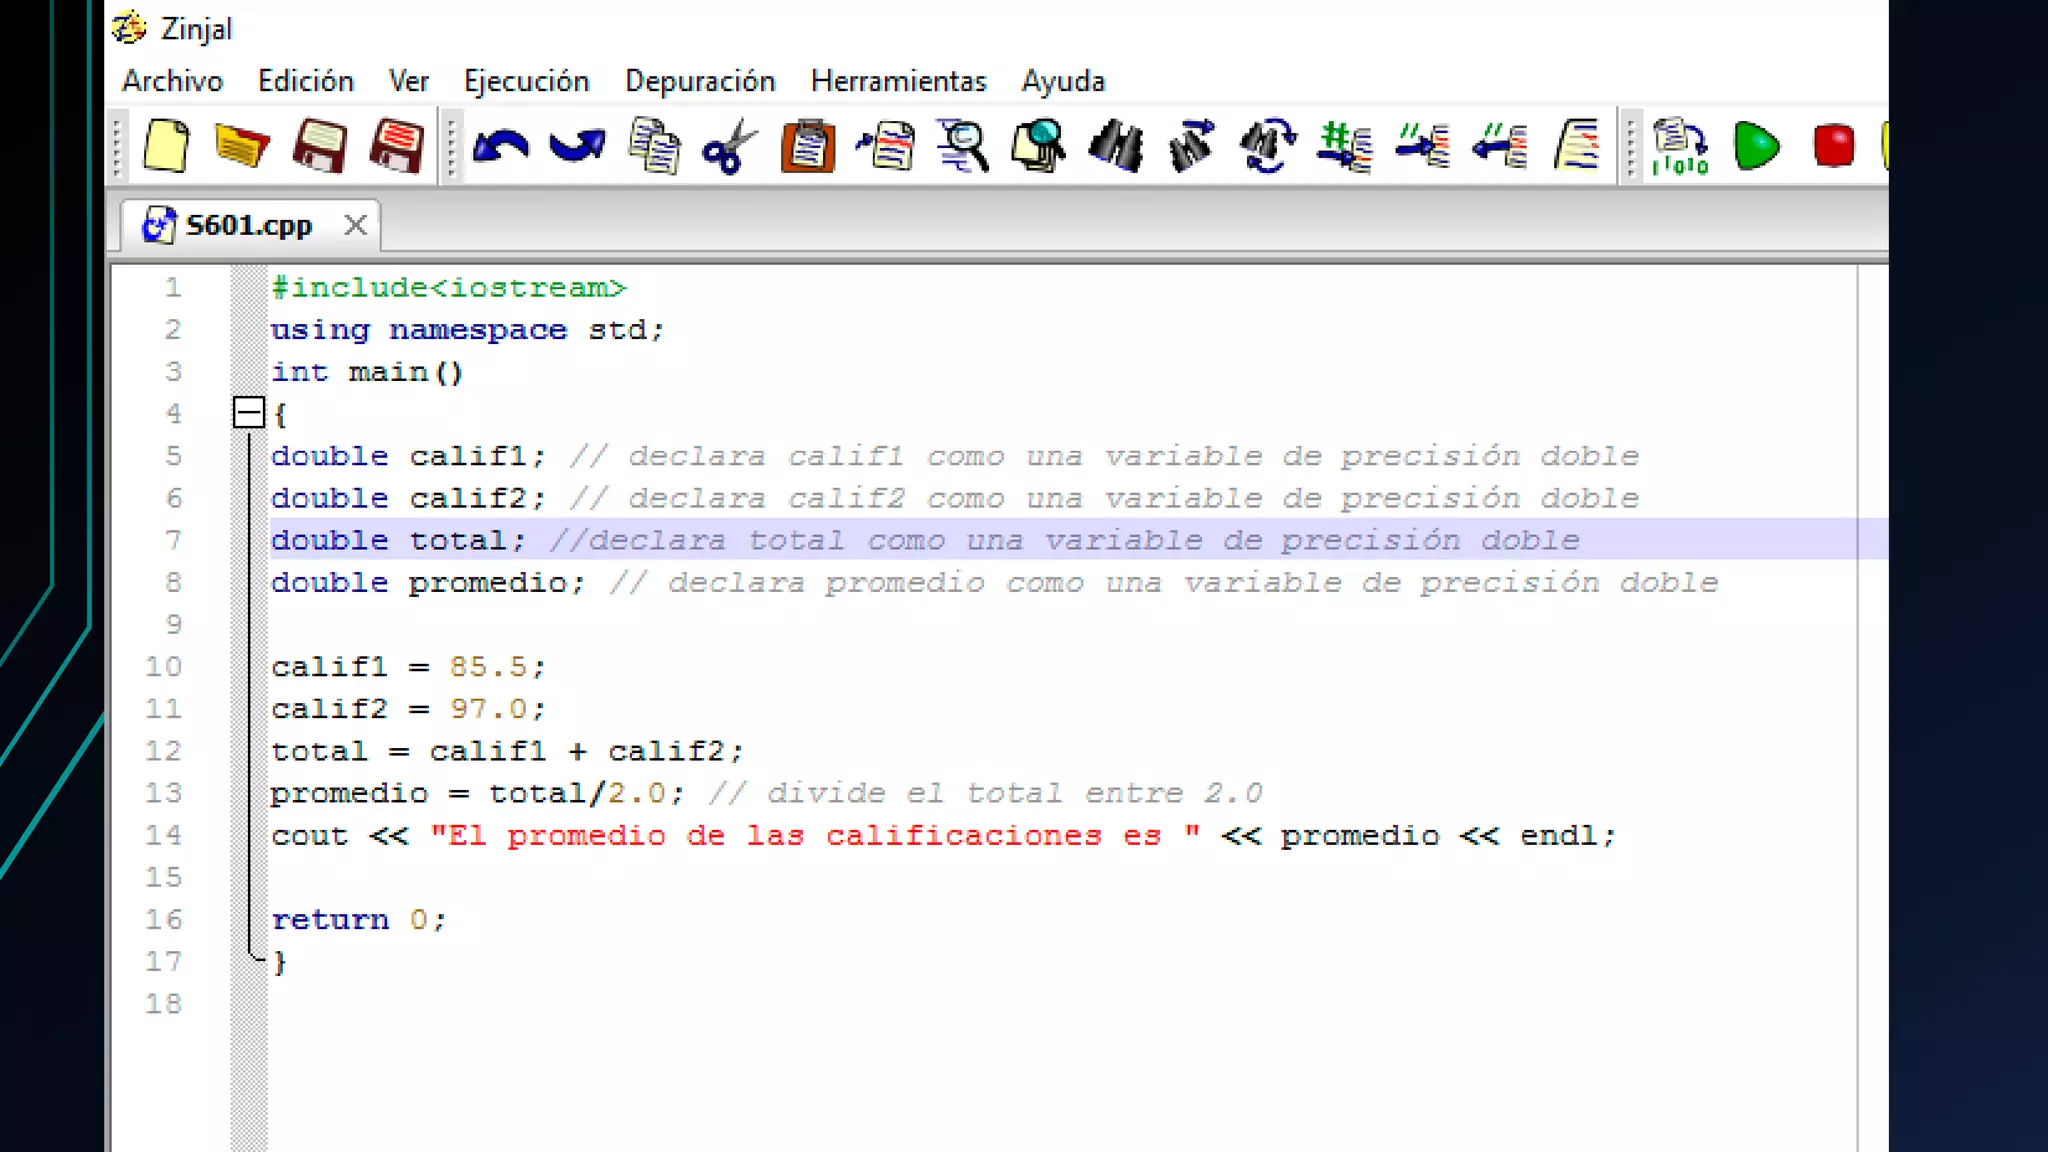Open the Herramientas menu
The width and height of the screenshot is (2048, 1152).
[x=898, y=81]
